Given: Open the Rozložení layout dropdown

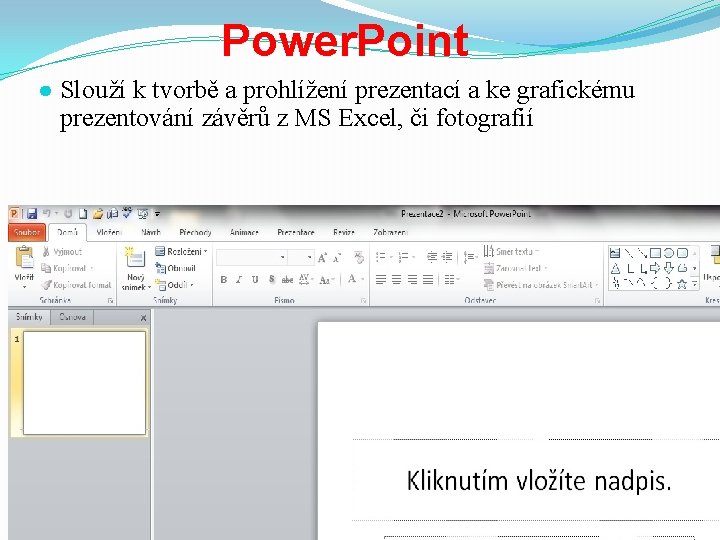Looking at the screenshot, I should [x=181, y=252].
